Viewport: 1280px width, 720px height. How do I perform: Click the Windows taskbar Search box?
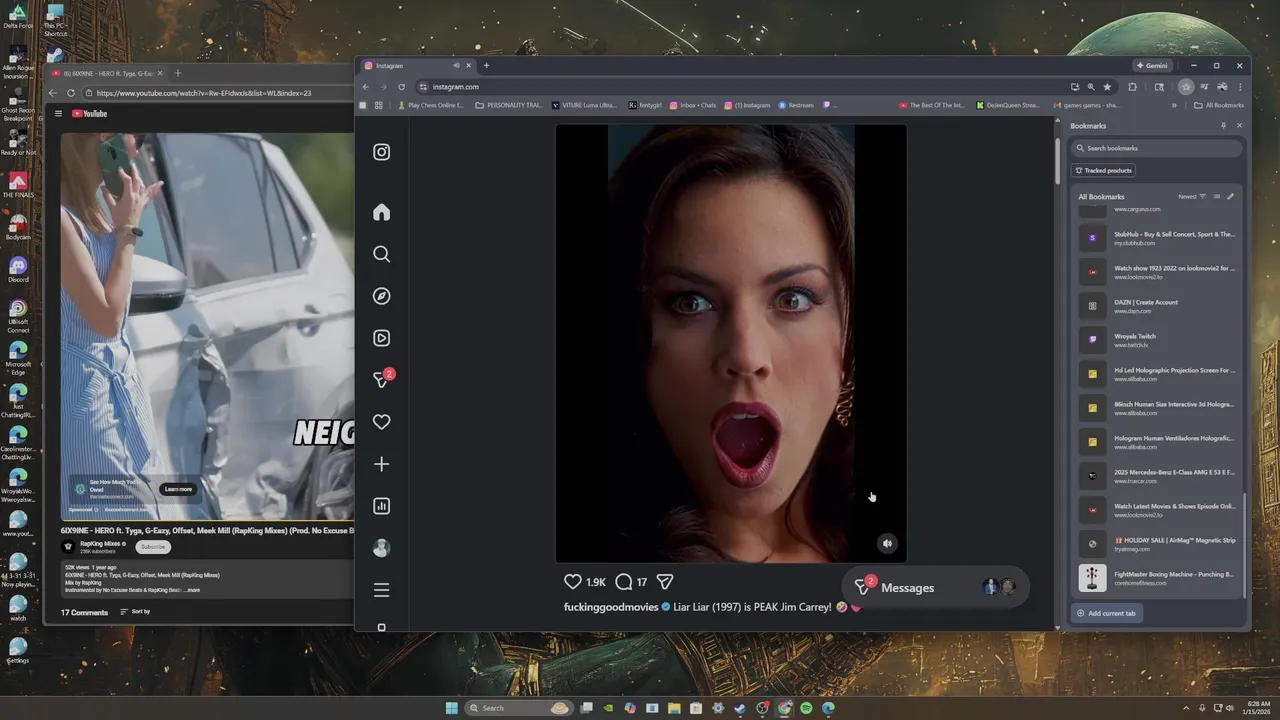pos(518,708)
